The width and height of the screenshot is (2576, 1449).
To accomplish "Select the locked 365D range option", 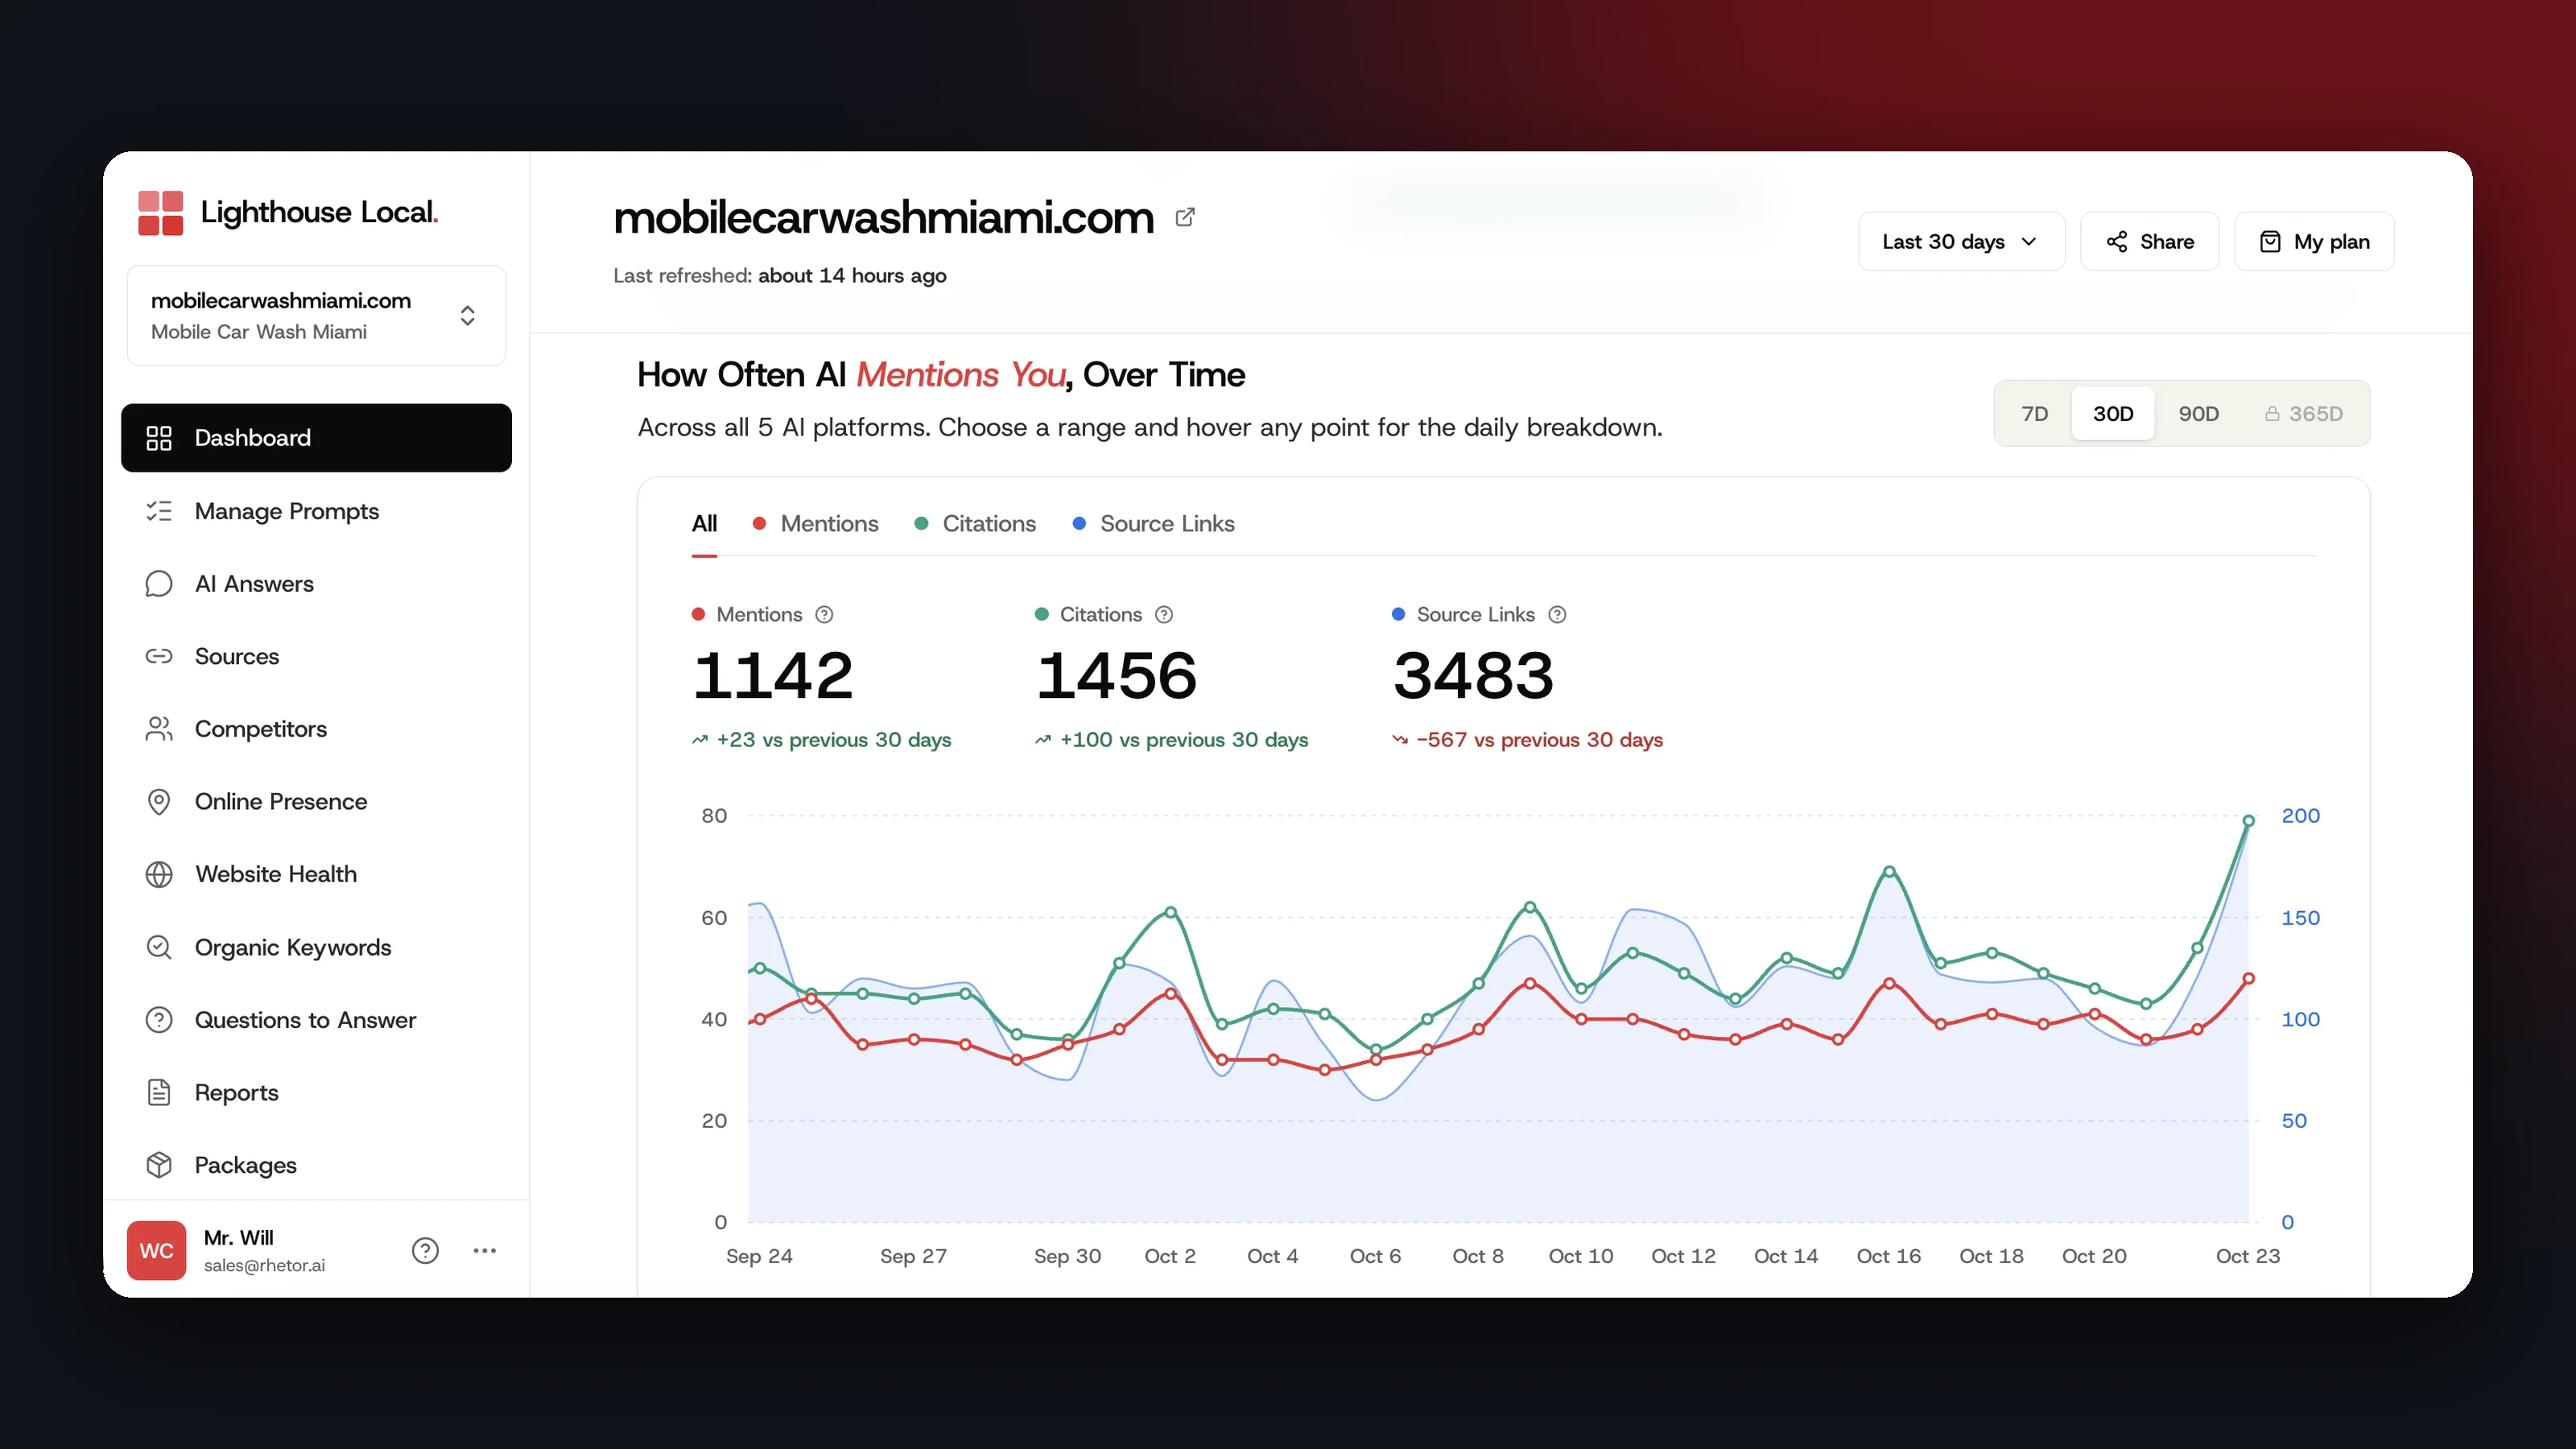I will click(2303, 414).
